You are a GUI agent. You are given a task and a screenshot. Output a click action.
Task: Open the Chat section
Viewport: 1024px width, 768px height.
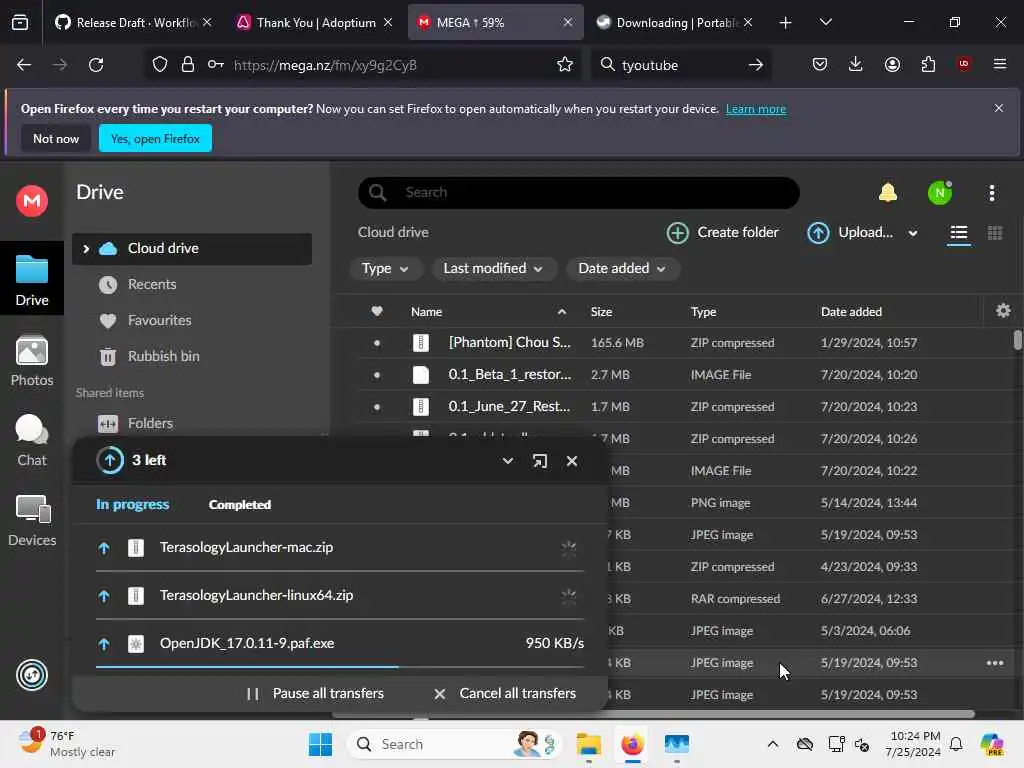click(32, 441)
